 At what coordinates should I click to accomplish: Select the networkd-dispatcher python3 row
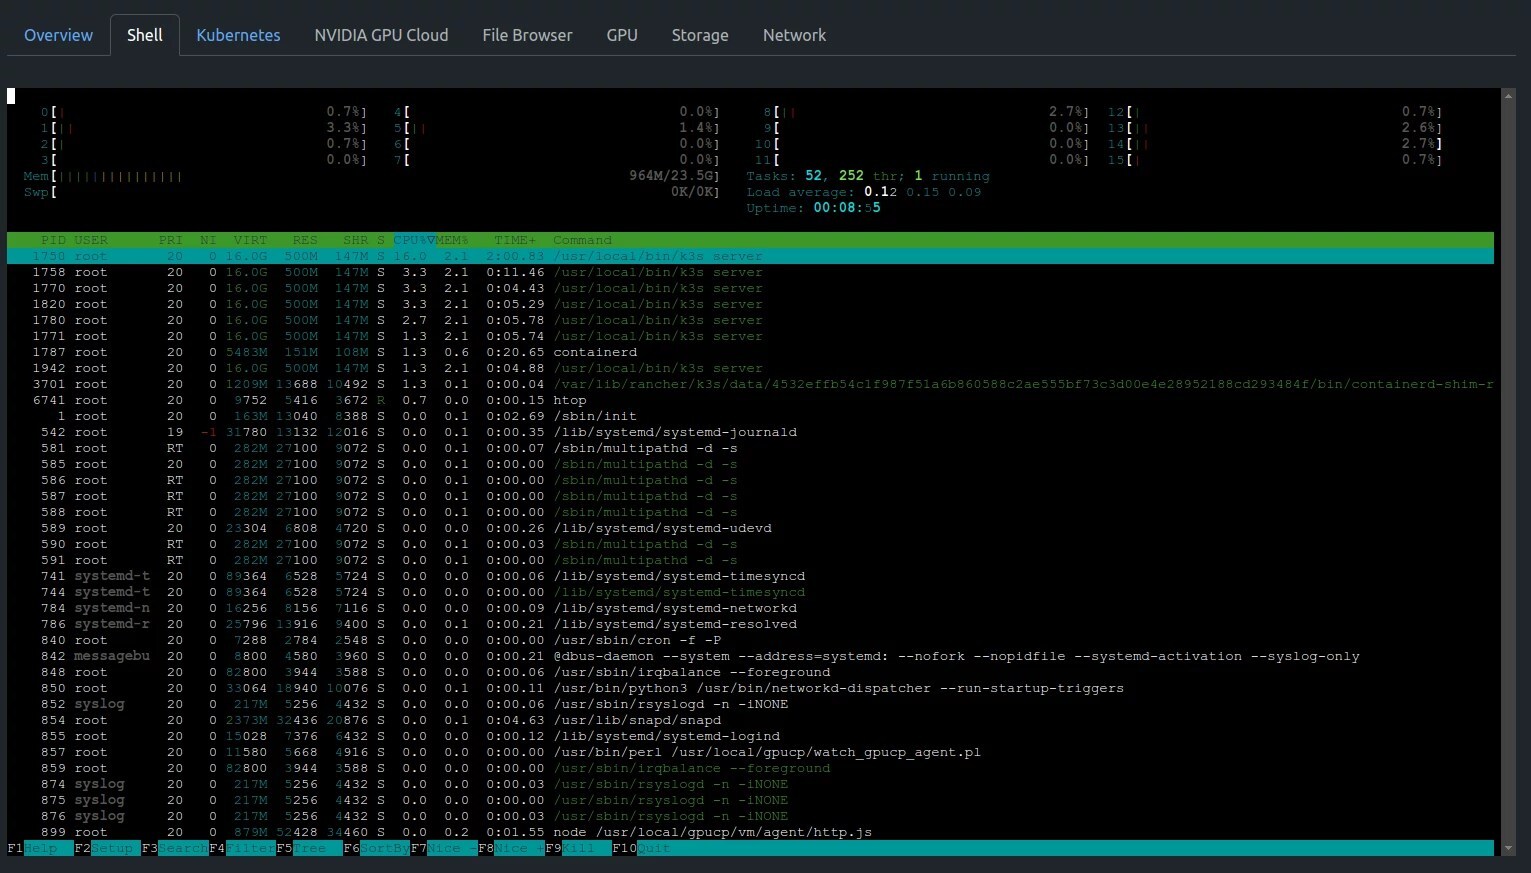750,688
